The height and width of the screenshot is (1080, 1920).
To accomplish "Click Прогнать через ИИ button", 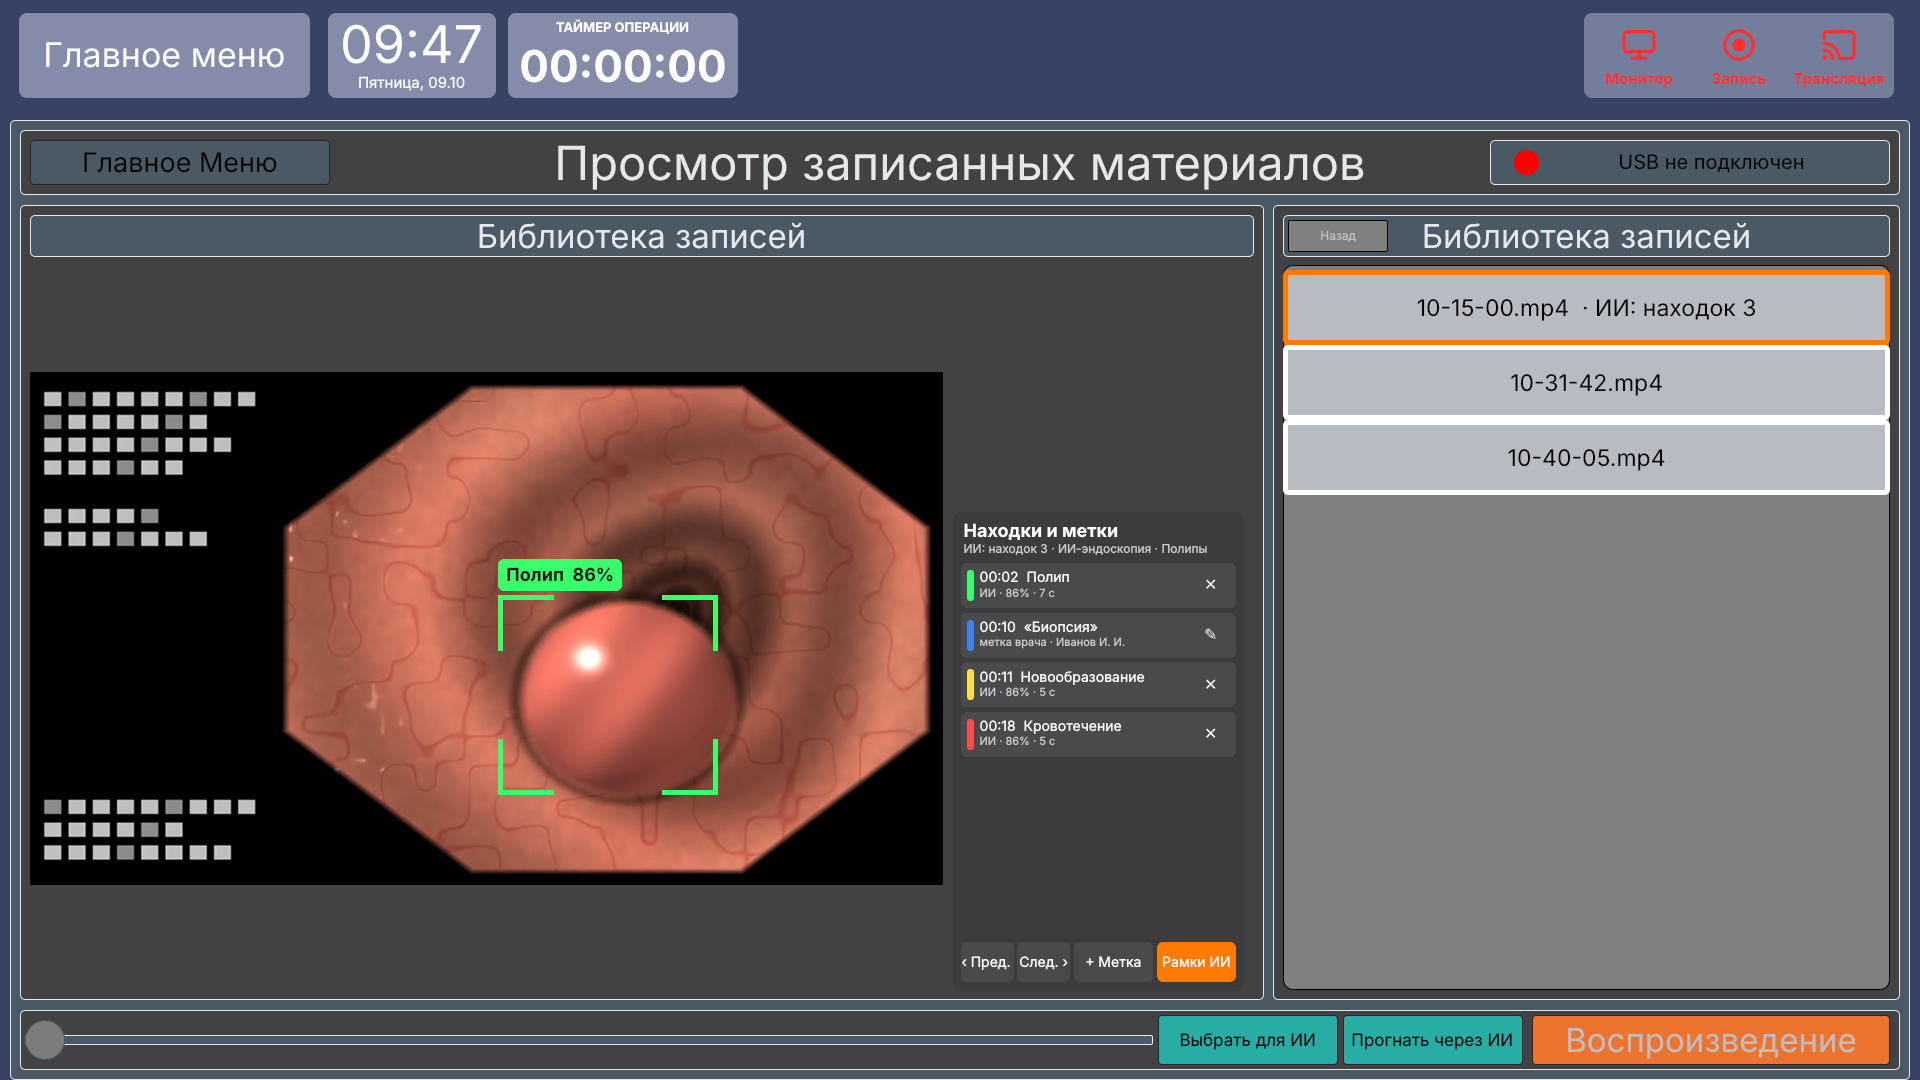I will (1432, 1040).
